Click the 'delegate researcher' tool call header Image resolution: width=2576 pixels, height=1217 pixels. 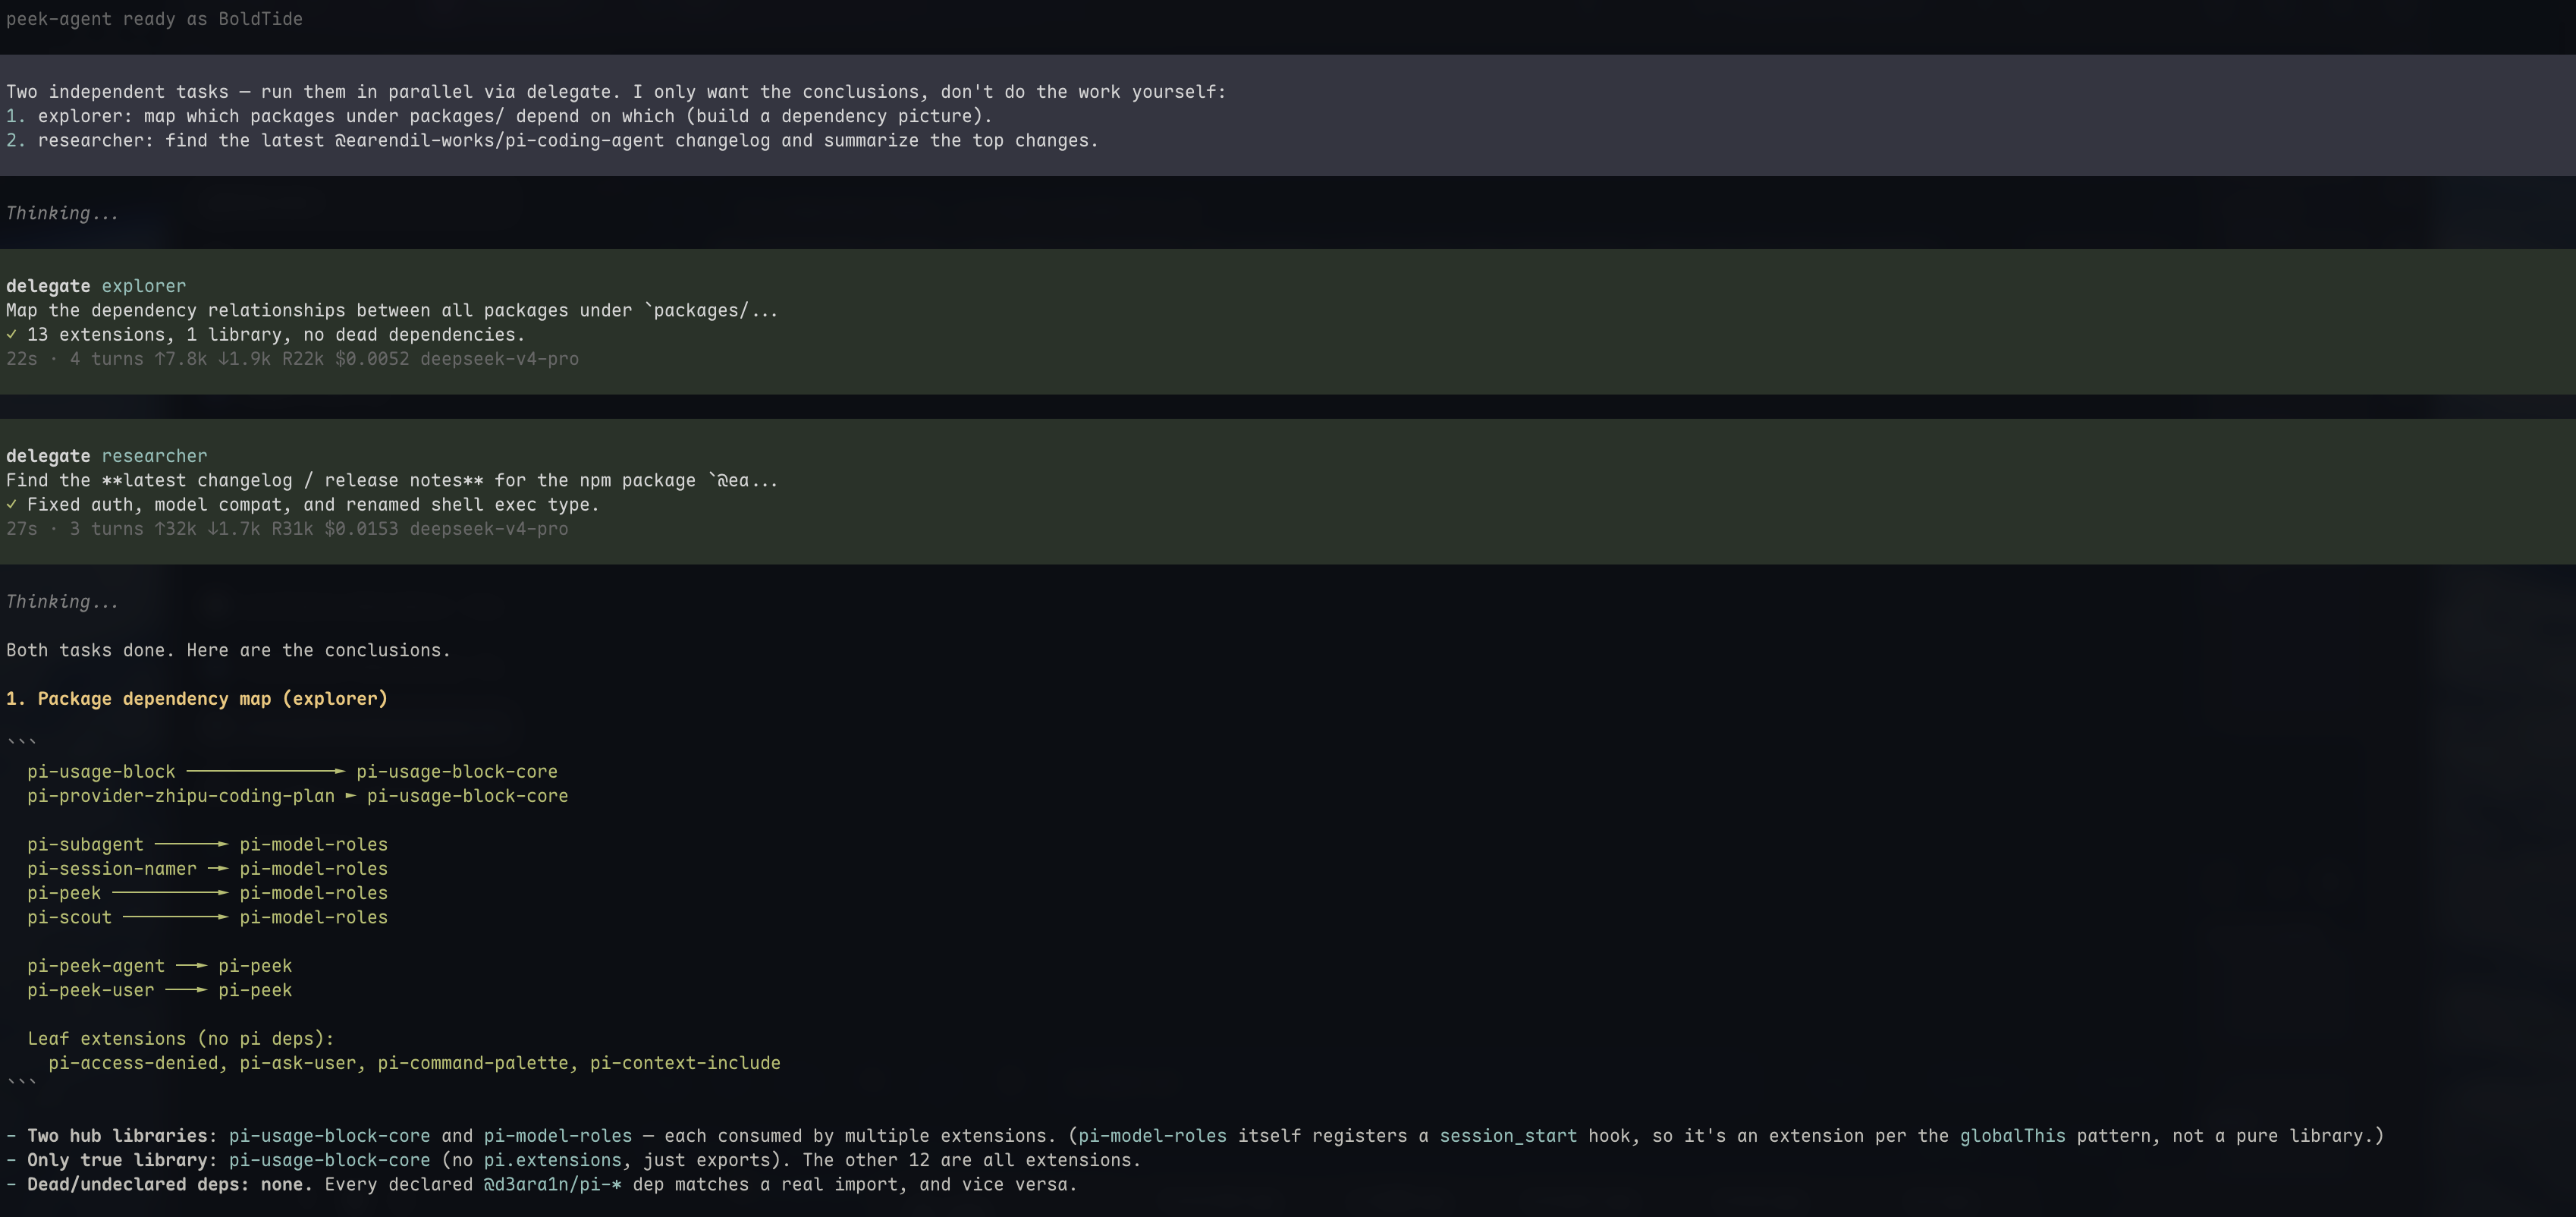[x=107, y=456]
